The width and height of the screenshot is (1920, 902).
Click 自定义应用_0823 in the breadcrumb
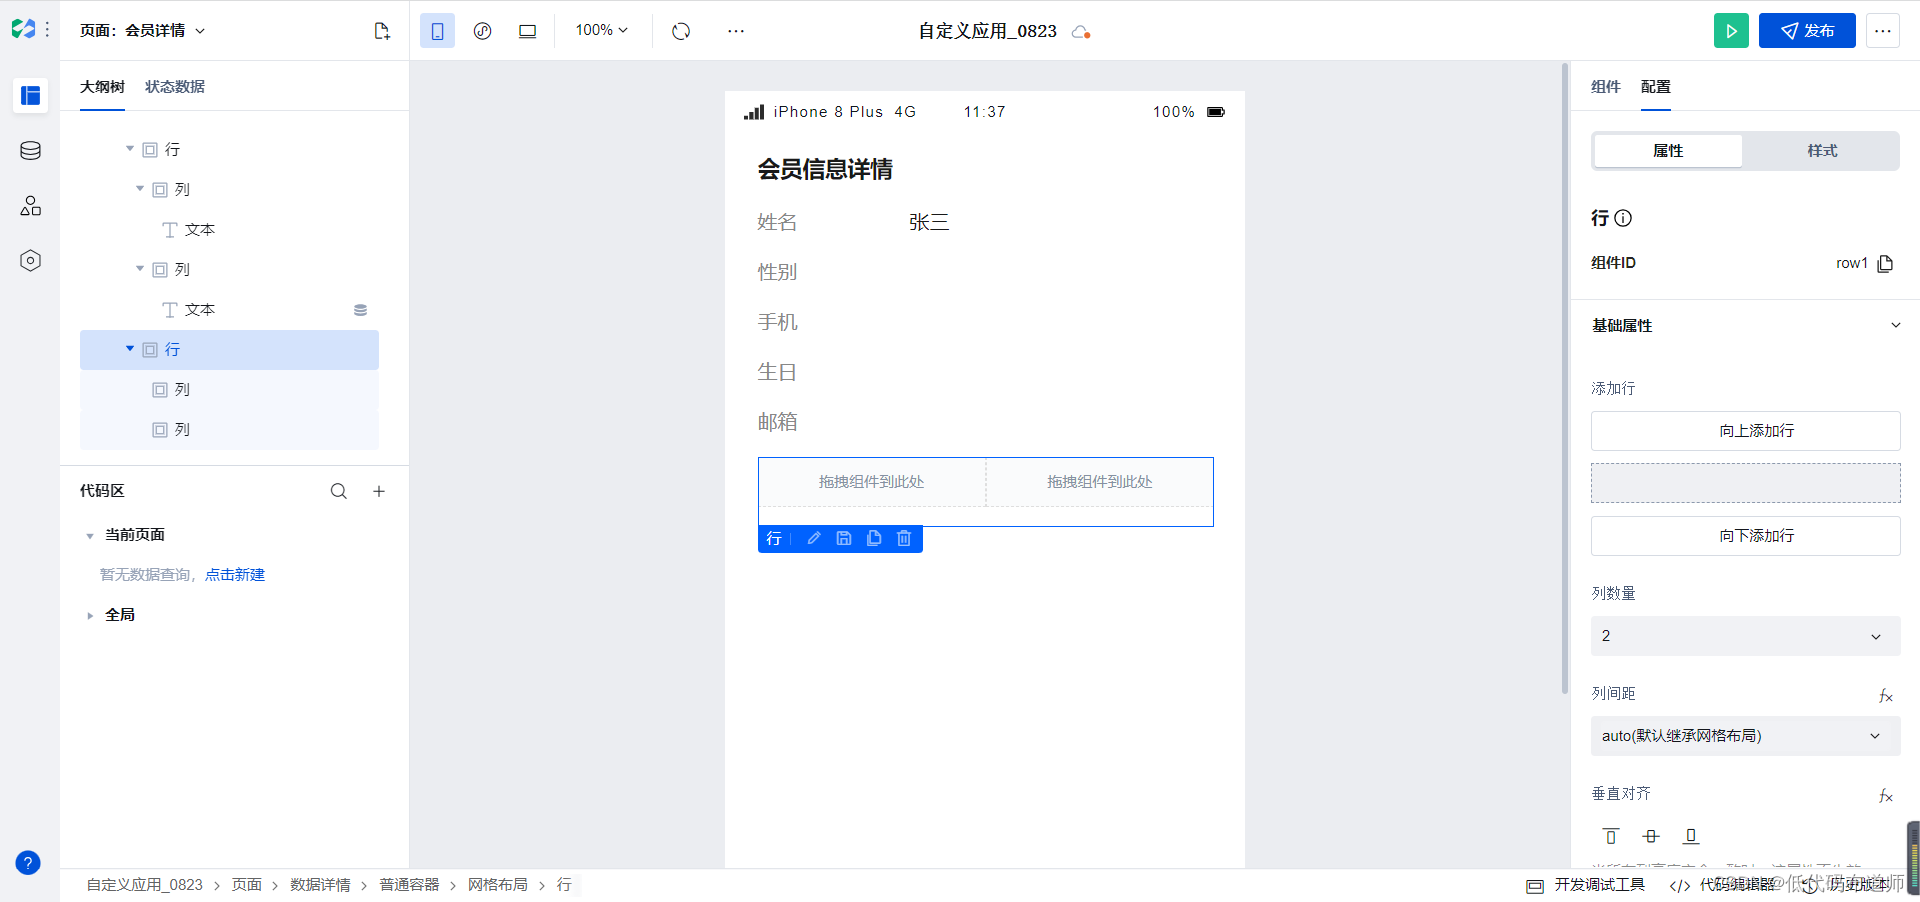tap(144, 885)
